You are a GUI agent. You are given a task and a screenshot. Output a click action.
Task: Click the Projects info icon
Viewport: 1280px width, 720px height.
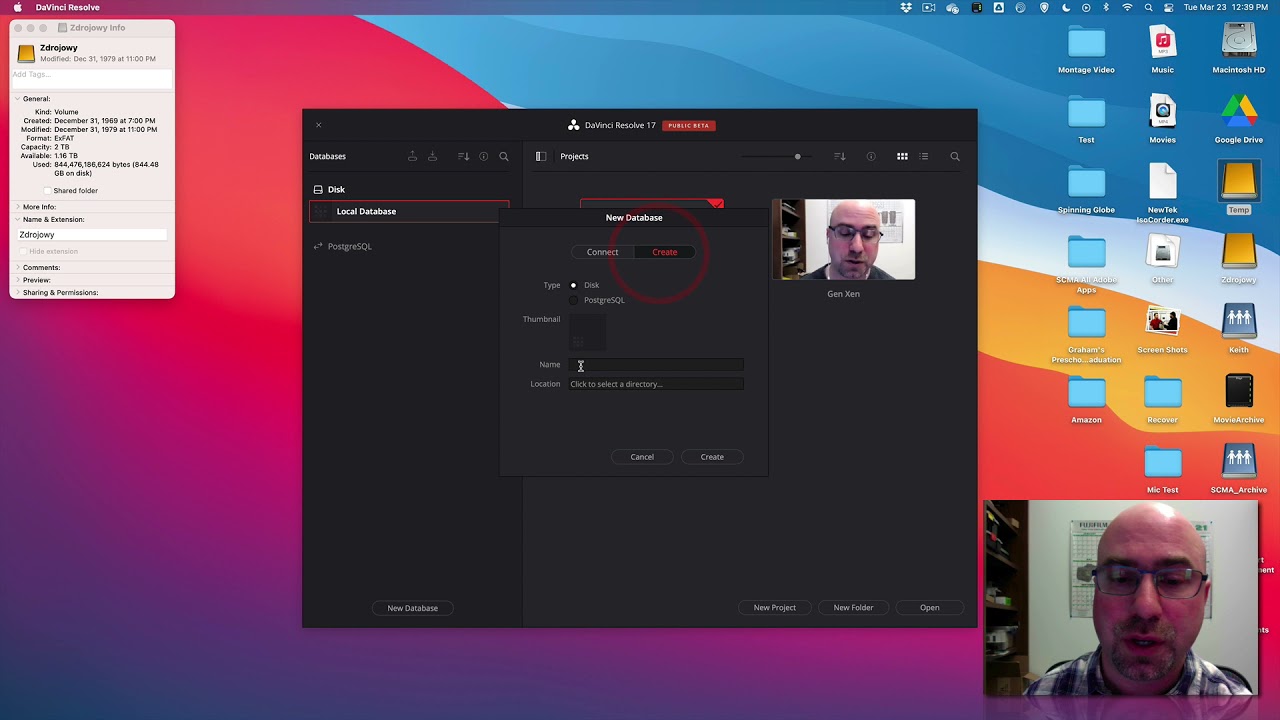871,156
